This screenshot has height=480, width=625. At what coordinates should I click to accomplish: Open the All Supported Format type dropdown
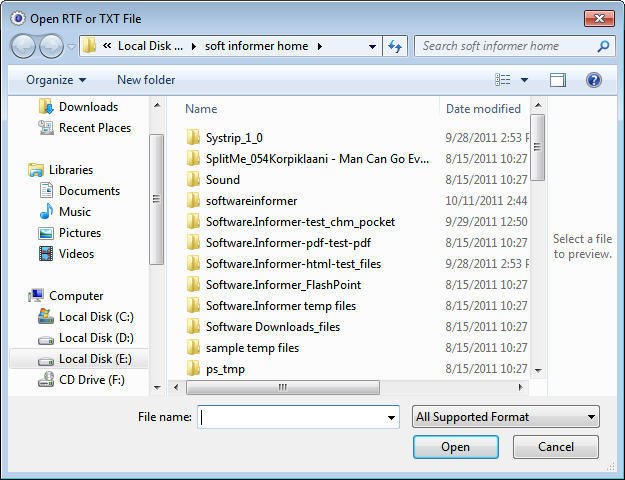coord(506,417)
